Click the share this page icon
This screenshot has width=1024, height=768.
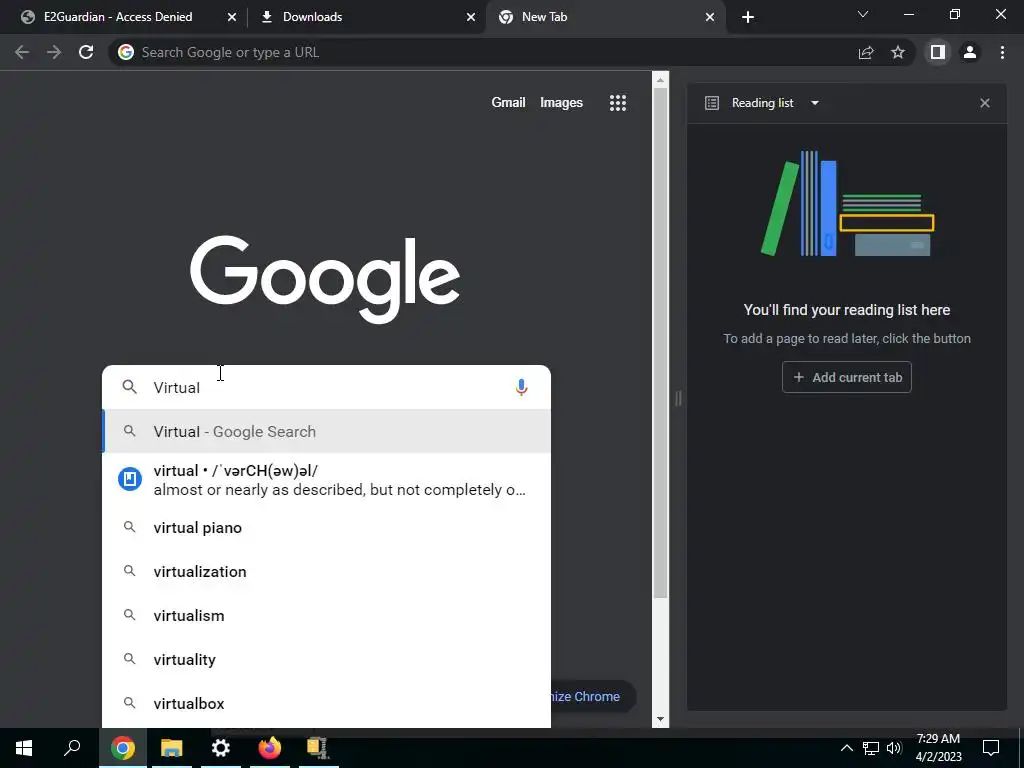tap(866, 52)
